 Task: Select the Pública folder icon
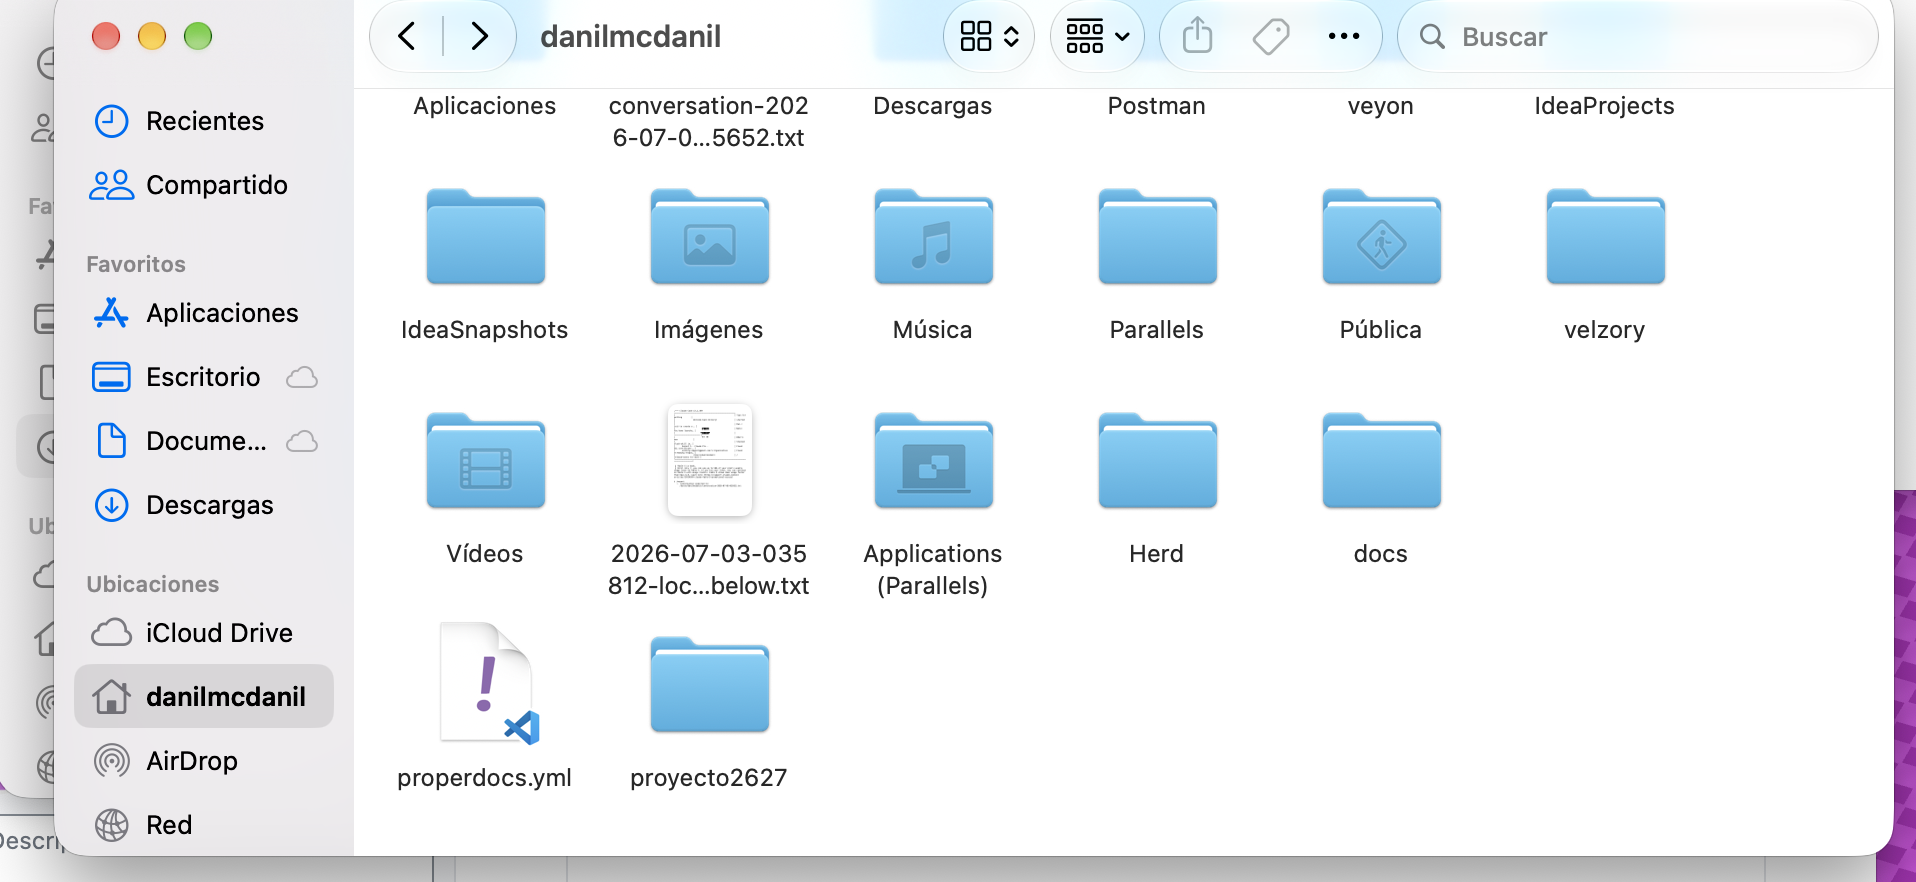(x=1382, y=237)
